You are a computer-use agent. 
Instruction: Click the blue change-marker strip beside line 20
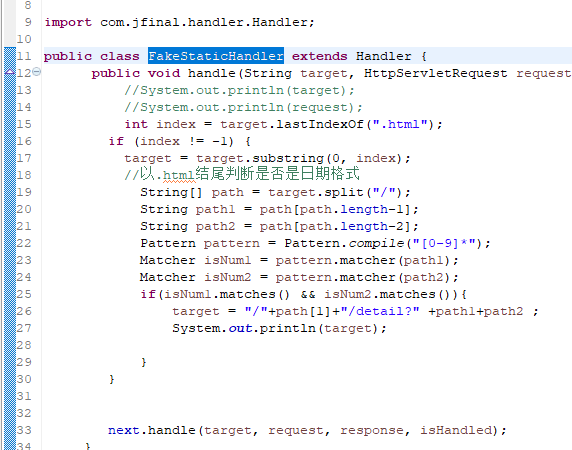point(10,209)
